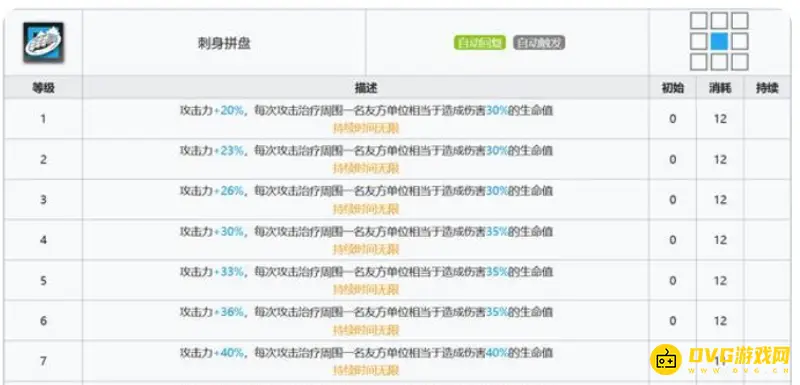Click the 等级 column header
The image size is (800, 385).
pos(43,88)
